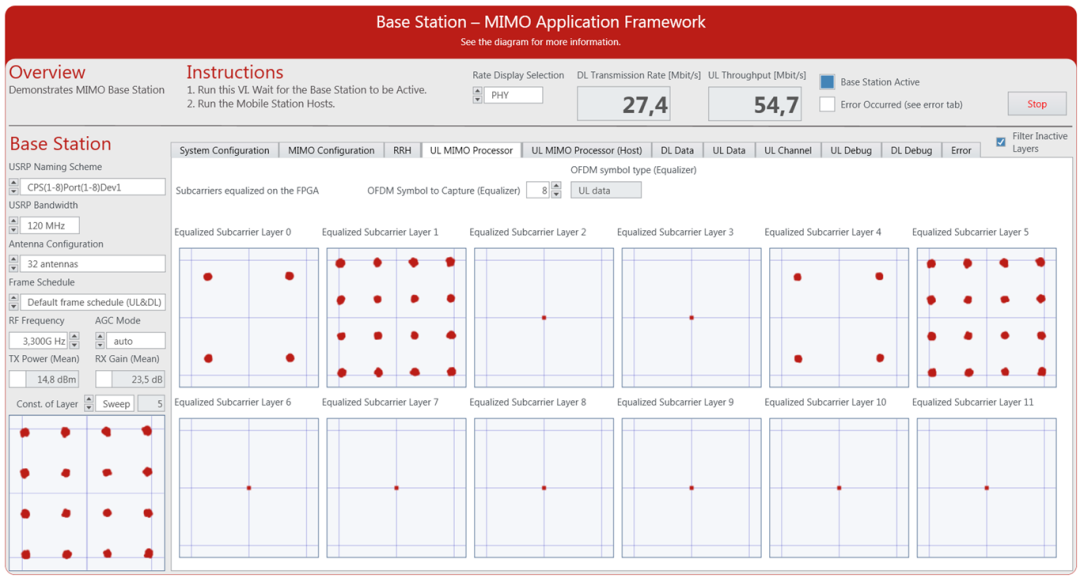Click the Frame Schedule stepper arrows
Image resolution: width=1080 pixels, height=578 pixels.
click(14, 302)
